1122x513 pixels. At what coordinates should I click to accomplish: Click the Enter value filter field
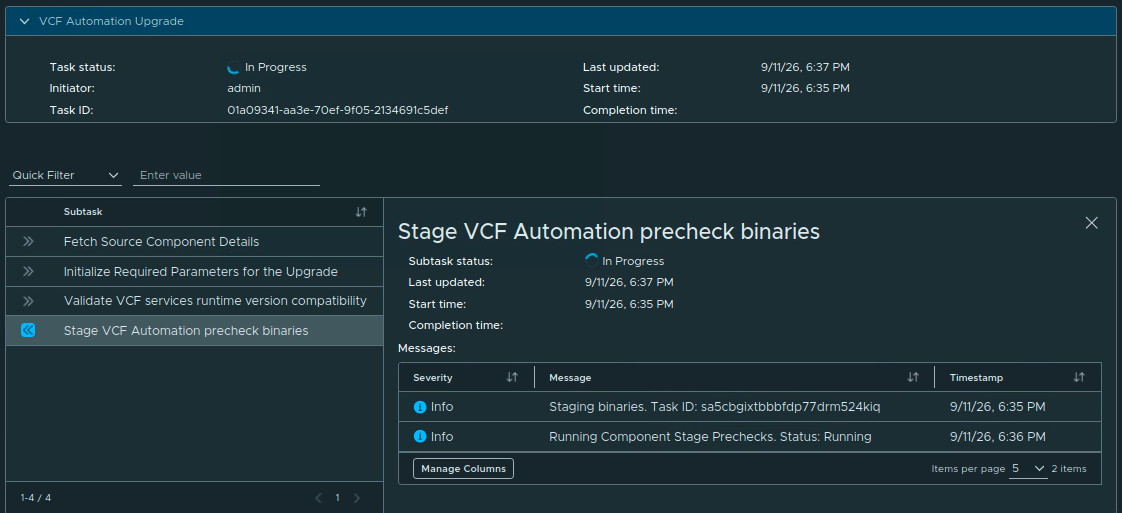click(x=226, y=175)
